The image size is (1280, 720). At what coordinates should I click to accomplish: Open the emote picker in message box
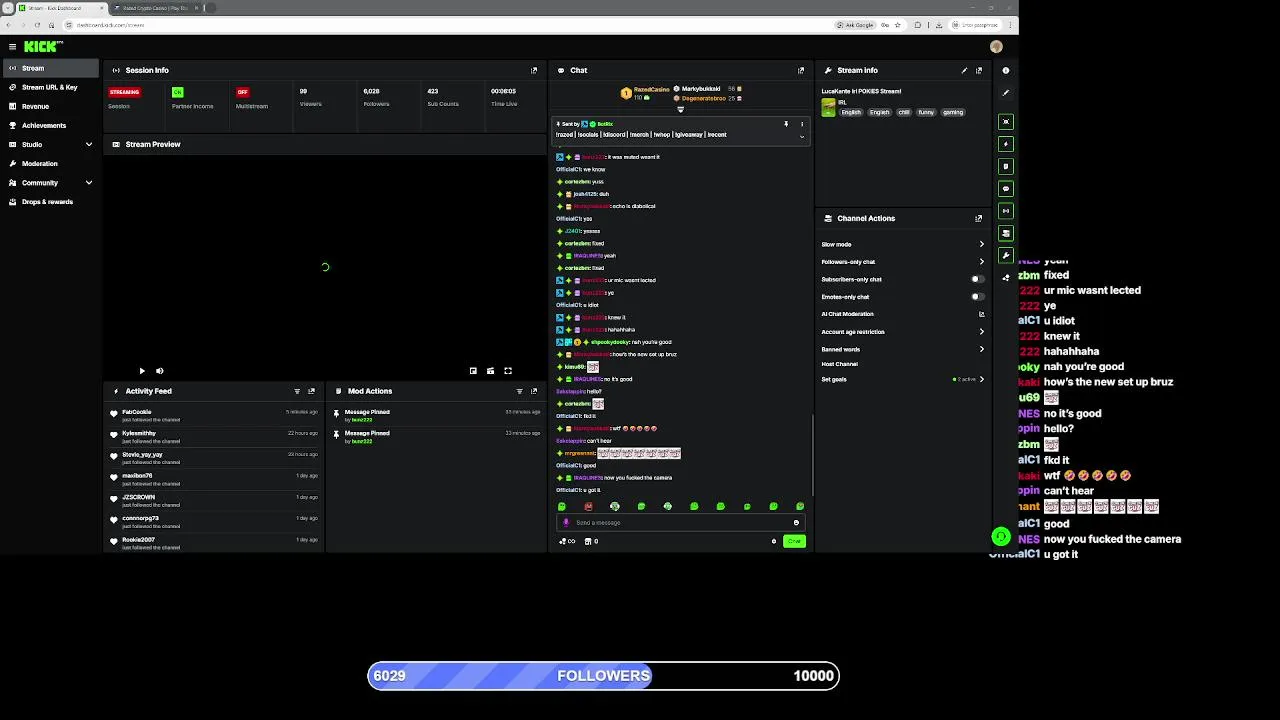click(x=796, y=522)
